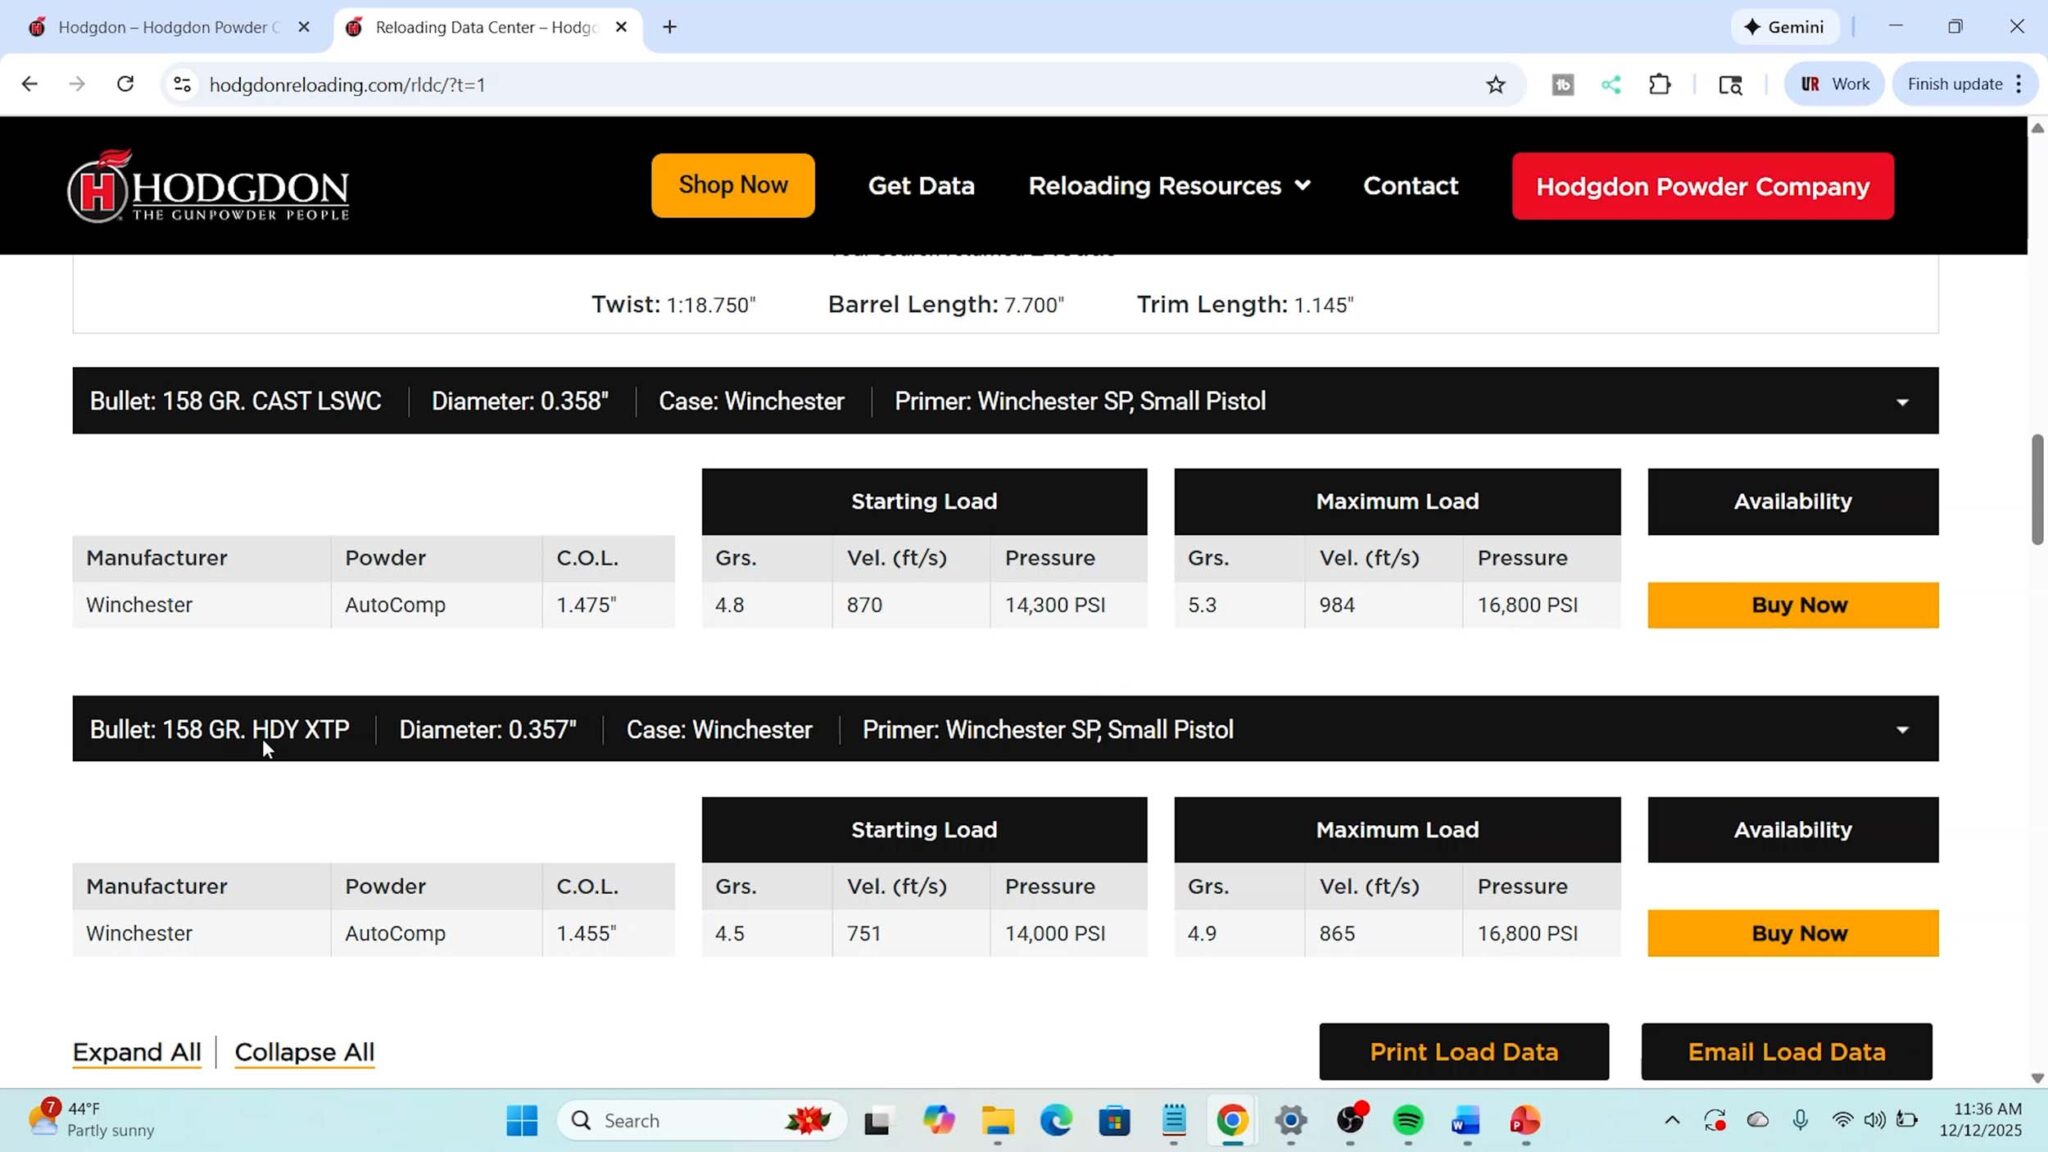Collapse the 158 GR. HDY XTP section
Viewport: 2048px width, 1152px height.
click(1901, 730)
